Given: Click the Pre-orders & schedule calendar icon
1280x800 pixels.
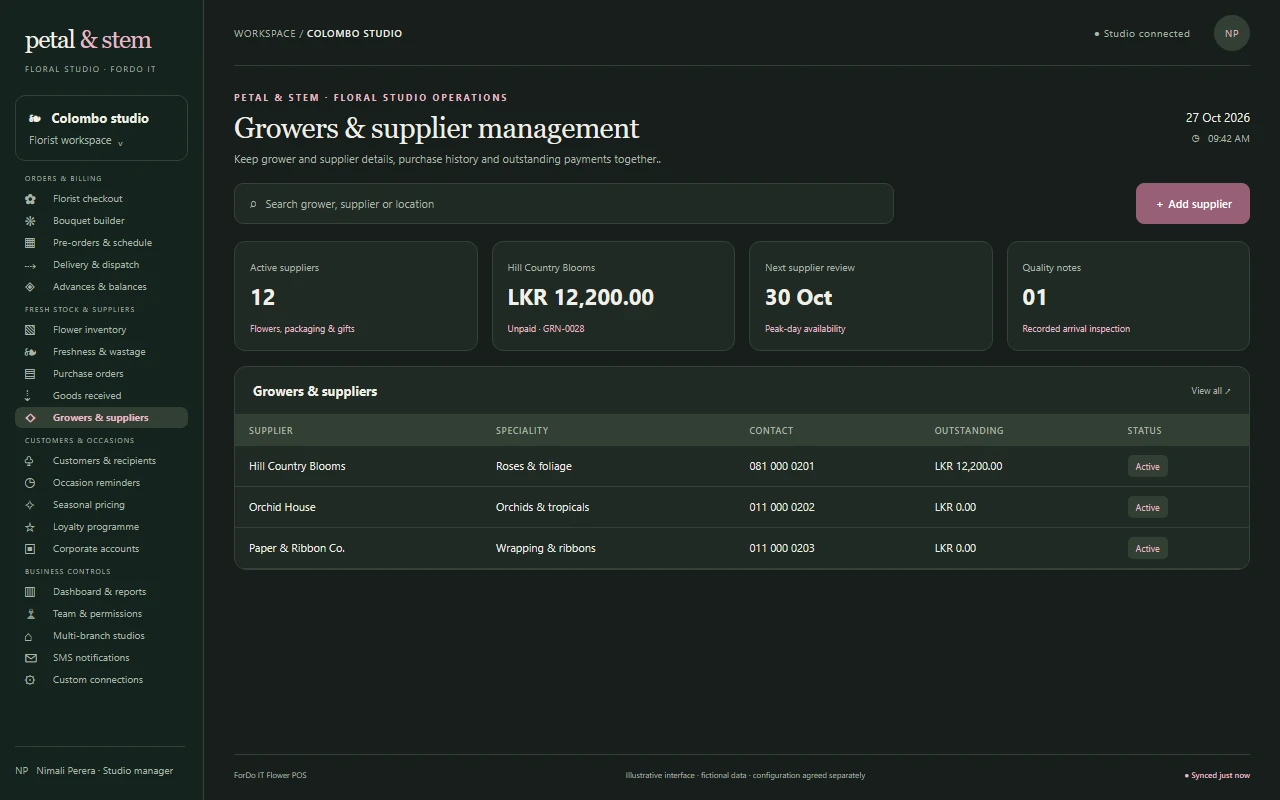Looking at the screenshot, I should click(30, 243).
